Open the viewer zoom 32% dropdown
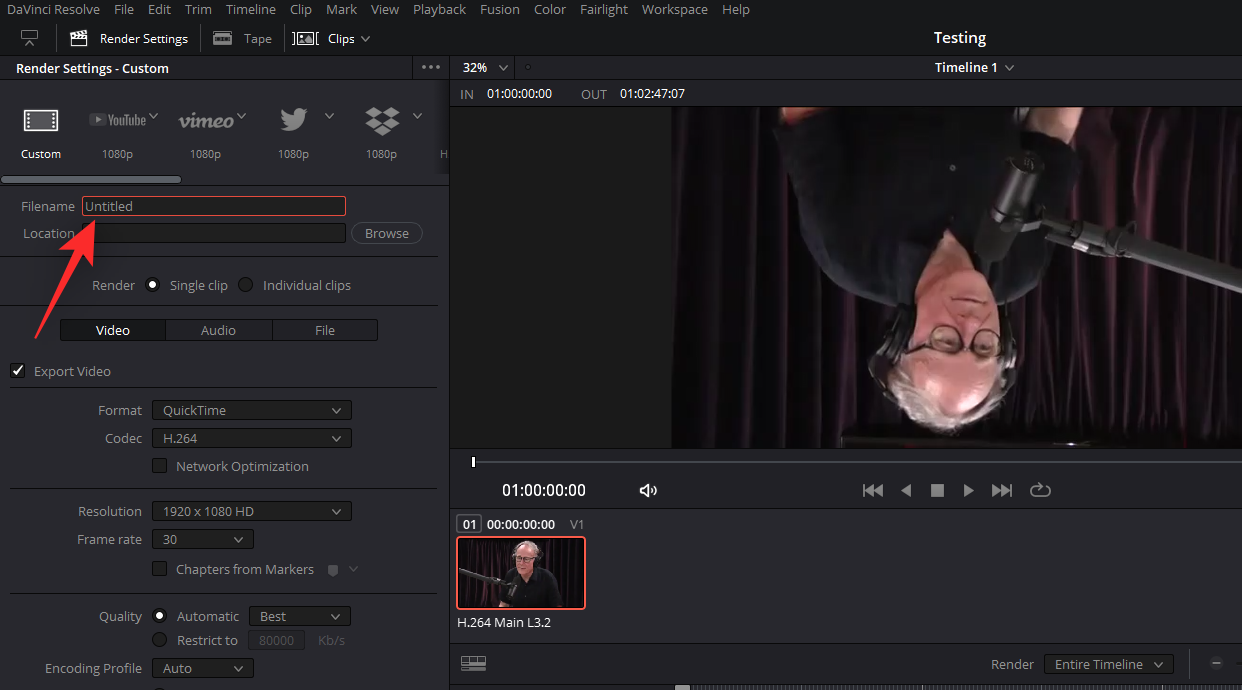1242x690 pixels. (486, 67)
